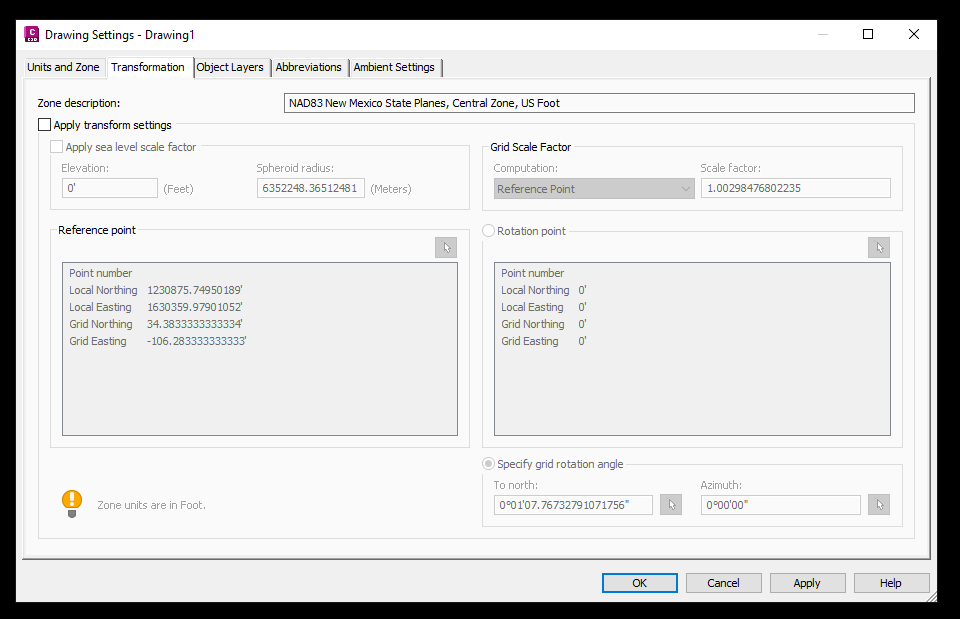Image resolution: width=960 pixels, height=619 pixels.
Task: Click the highlighted Azimuth input field
Action: 780,504
